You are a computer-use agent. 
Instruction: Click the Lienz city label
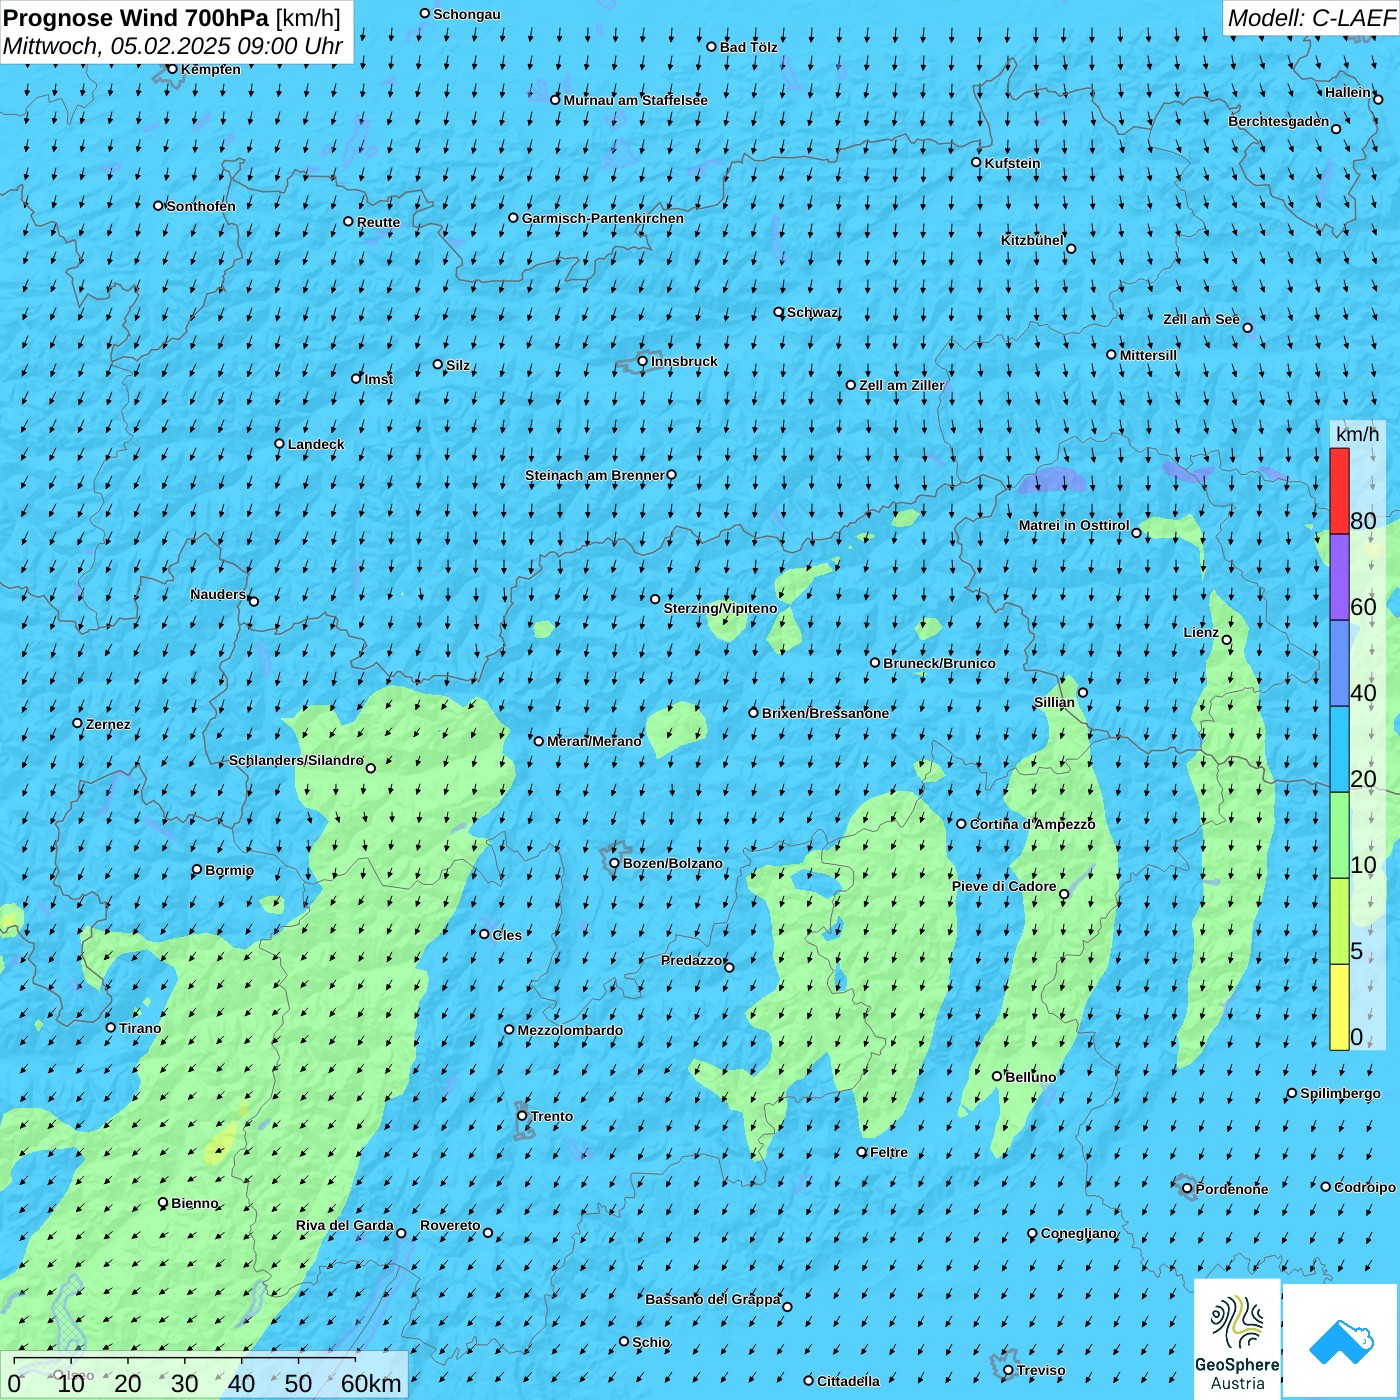[1201, 632]
